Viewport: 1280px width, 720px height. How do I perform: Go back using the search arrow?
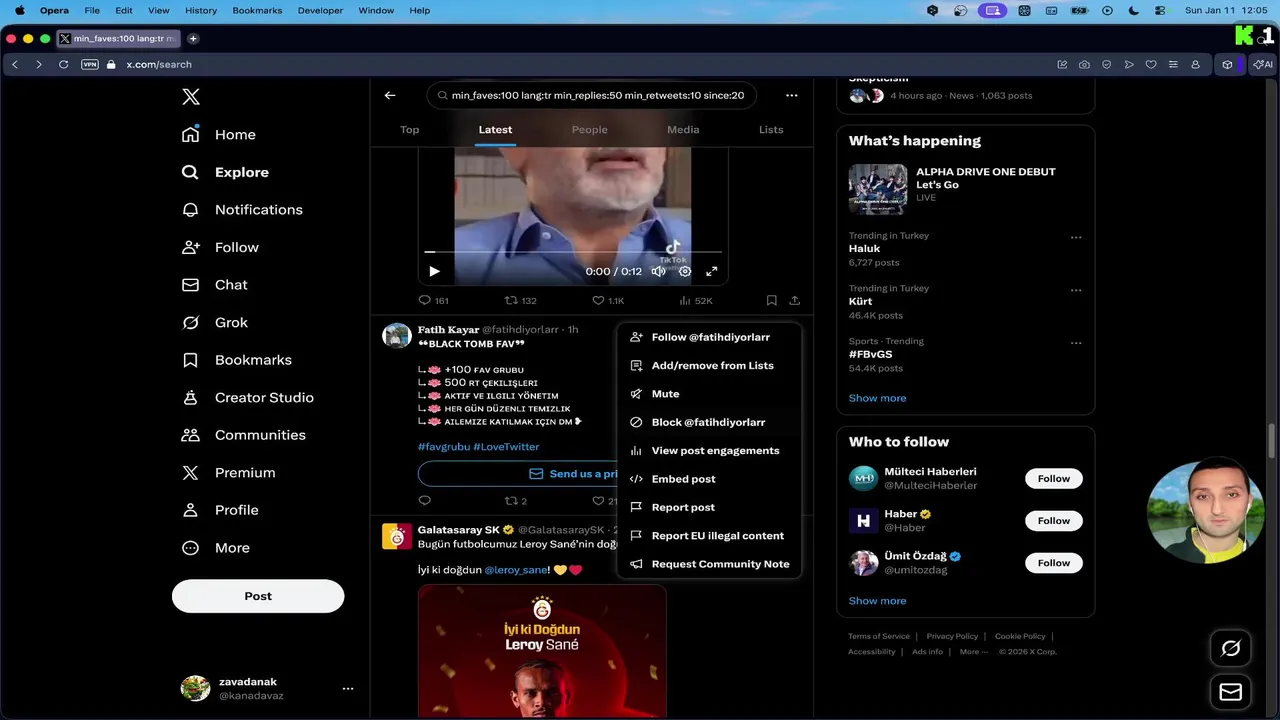coord(390,96)
